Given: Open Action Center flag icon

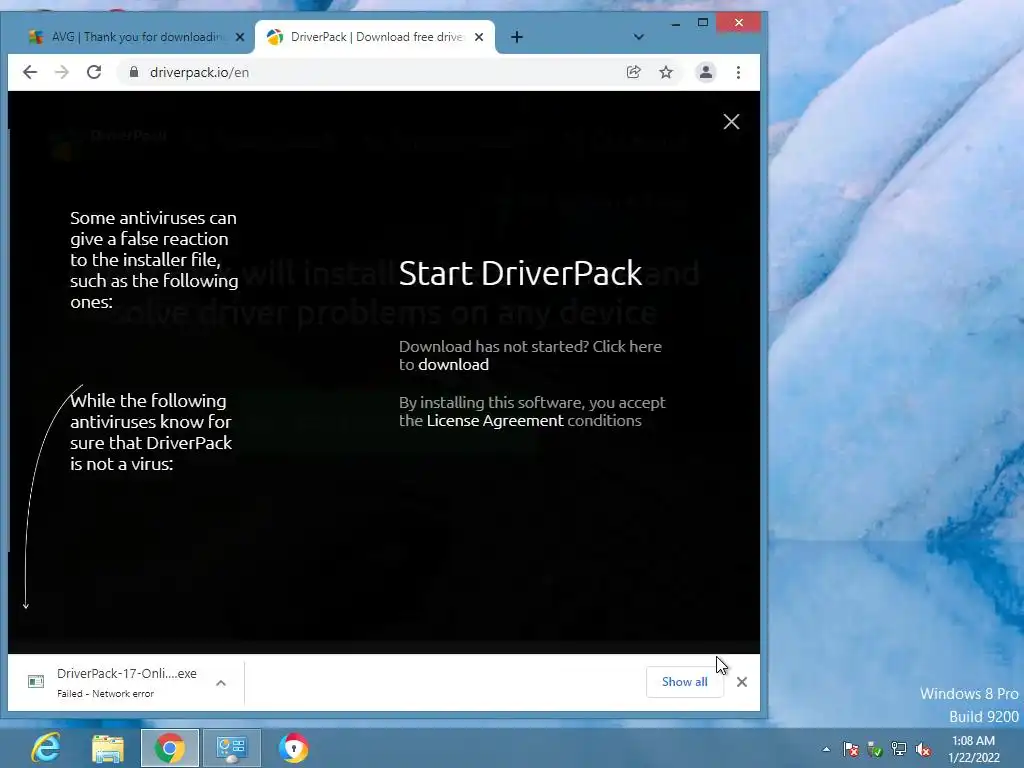Looking at the screenshot, I should click(850, 749).
